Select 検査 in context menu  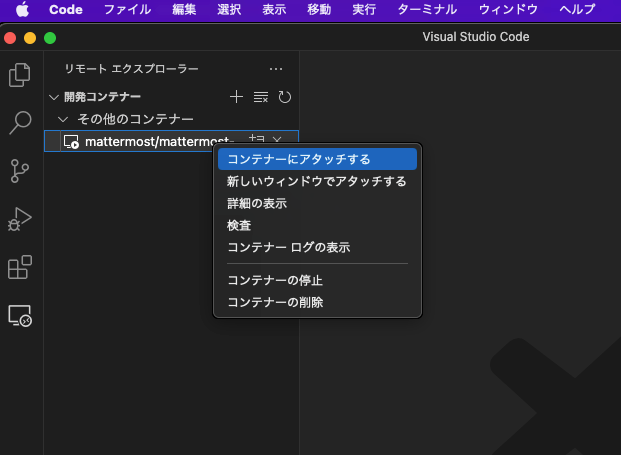(x=317, y=226)
